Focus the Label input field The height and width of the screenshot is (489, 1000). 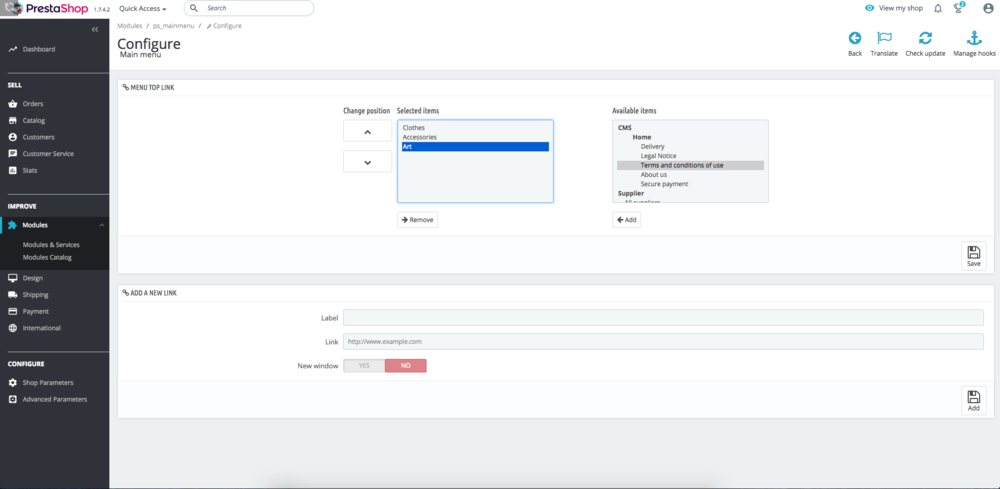pos(663,317)
